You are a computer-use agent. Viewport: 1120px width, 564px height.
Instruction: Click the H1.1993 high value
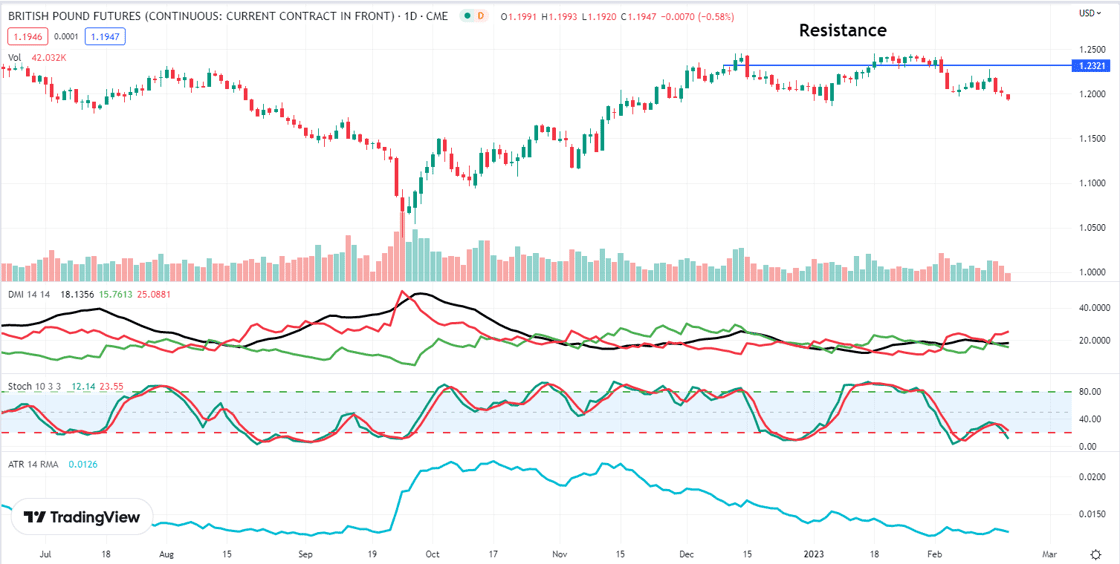[x=559, y=16]
